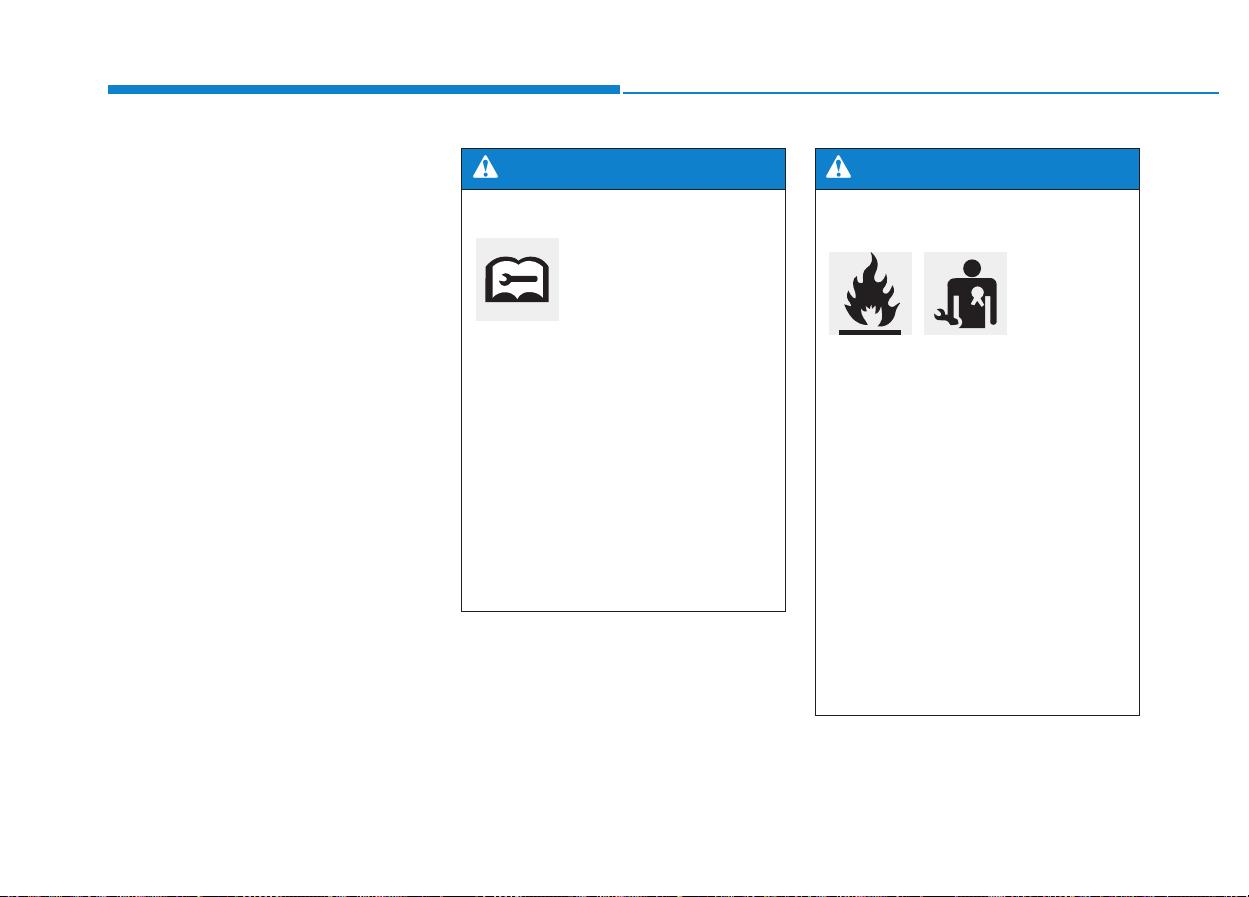
Task: Click the black base line under the flame
Action: 870,333
